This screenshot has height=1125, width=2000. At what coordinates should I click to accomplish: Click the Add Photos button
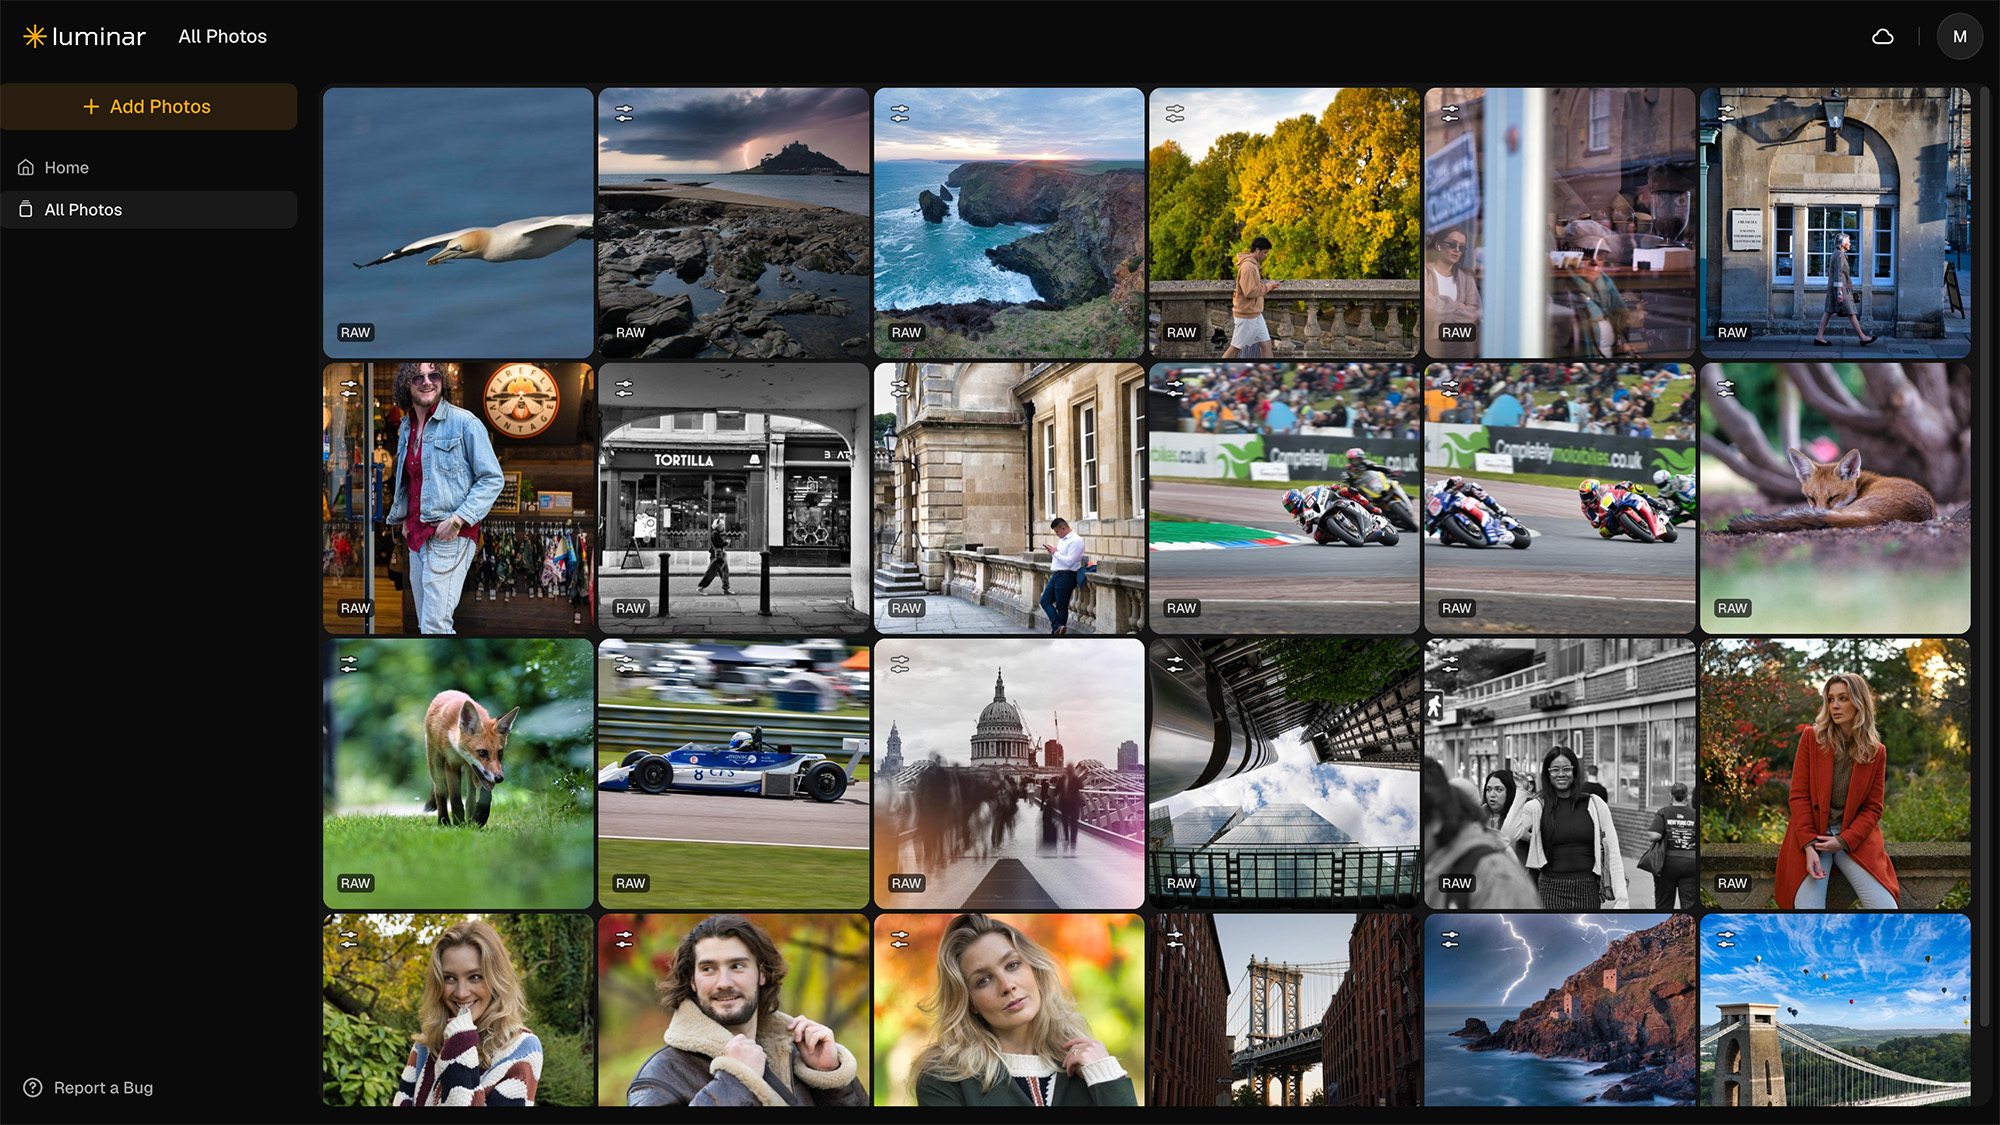pos(148,106)
